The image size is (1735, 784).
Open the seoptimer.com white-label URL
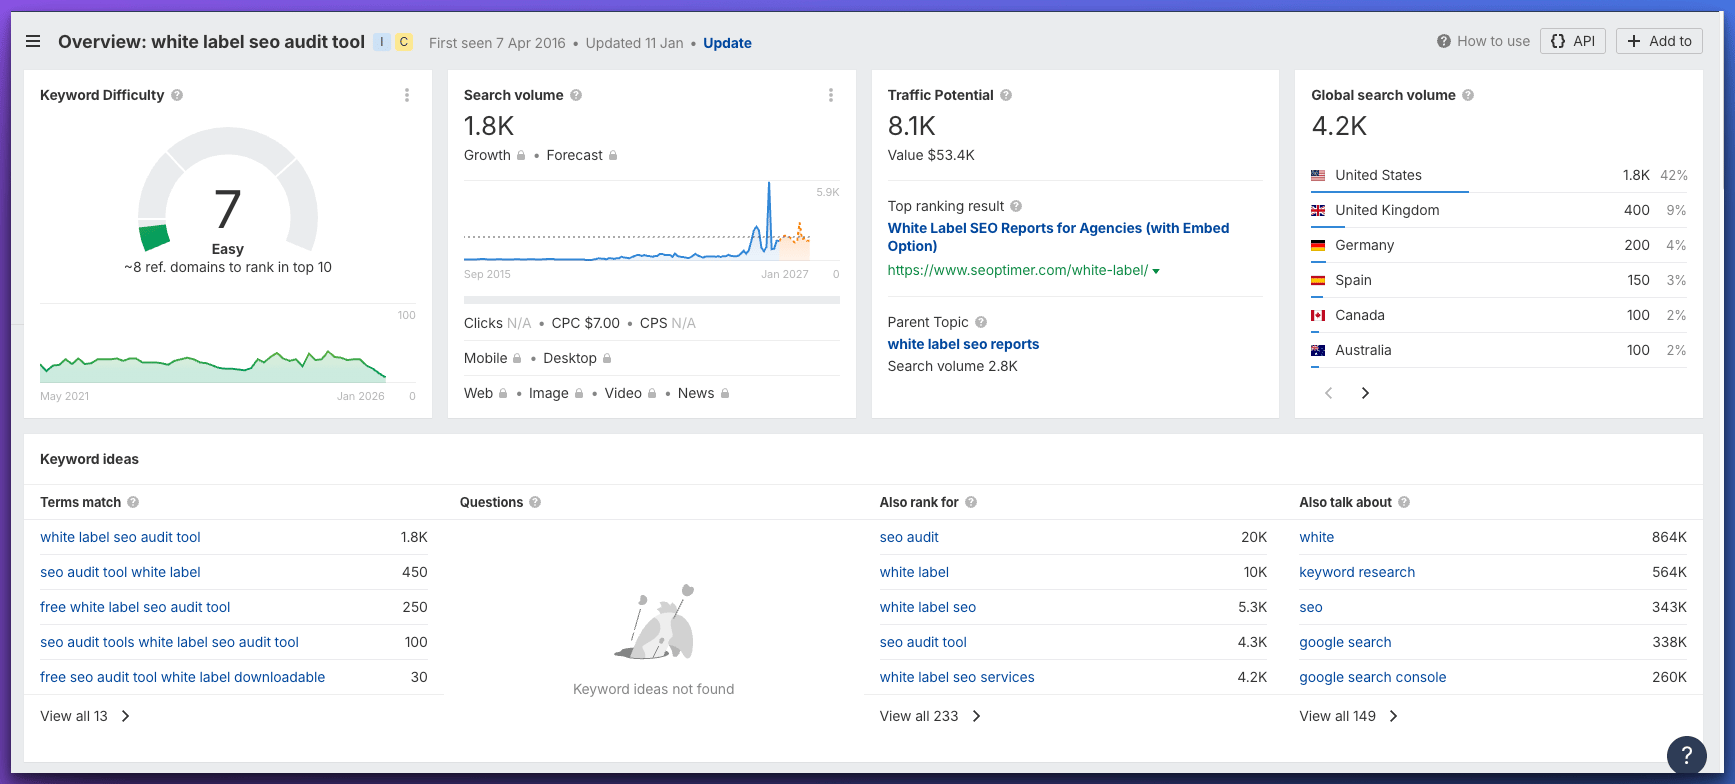point(1018,270)
